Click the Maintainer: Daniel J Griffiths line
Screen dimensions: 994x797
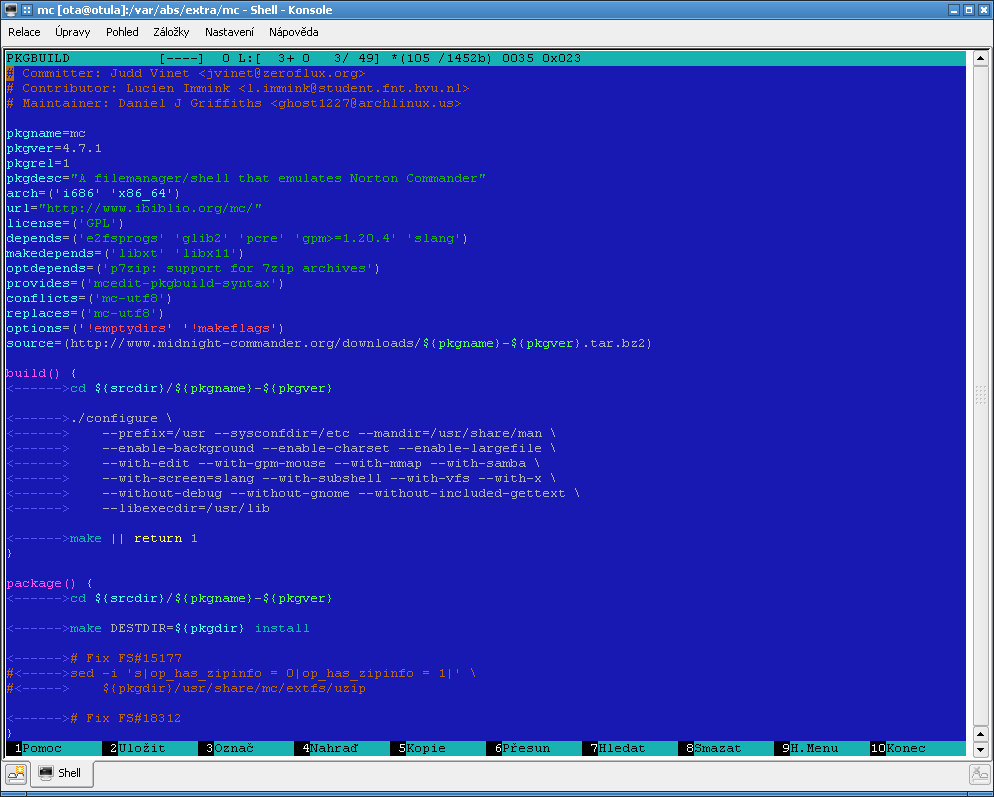[235, 103]
